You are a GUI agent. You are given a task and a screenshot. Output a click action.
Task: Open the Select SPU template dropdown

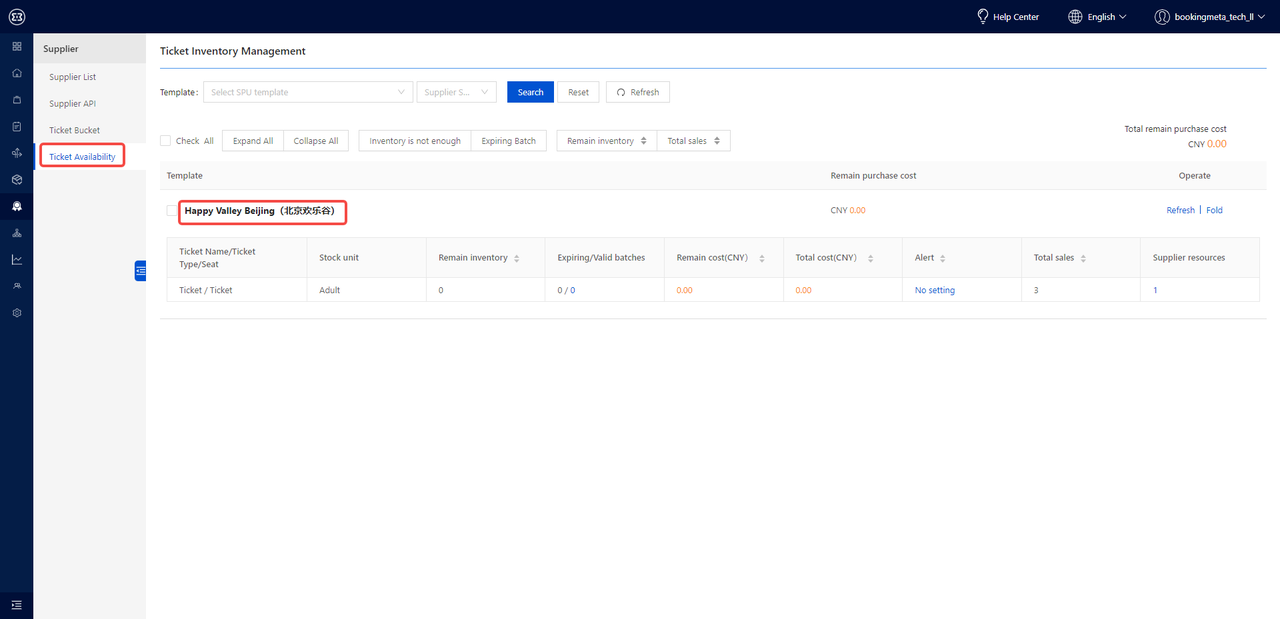pyautogui.click(x=308, y=92)
